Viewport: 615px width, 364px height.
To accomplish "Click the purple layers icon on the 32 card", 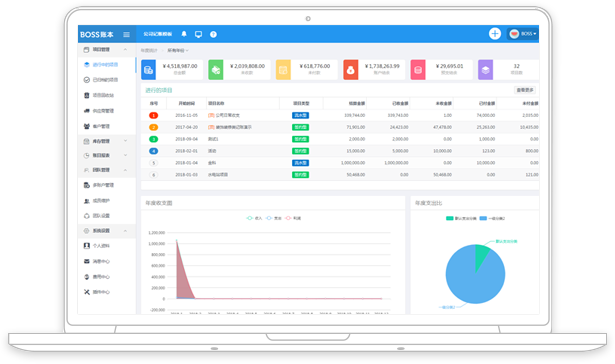I will (486, 70).
